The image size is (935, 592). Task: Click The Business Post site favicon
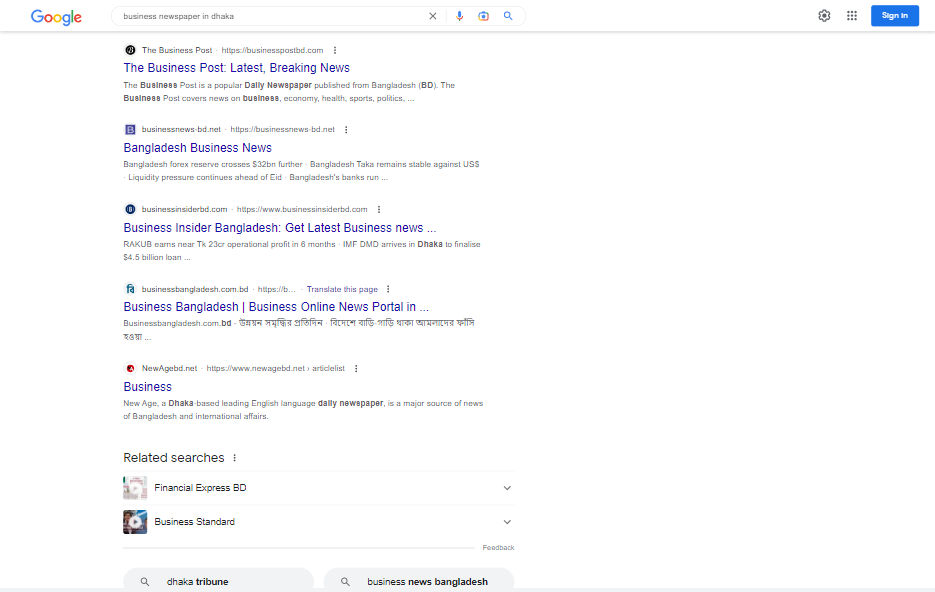coord(130,49)
